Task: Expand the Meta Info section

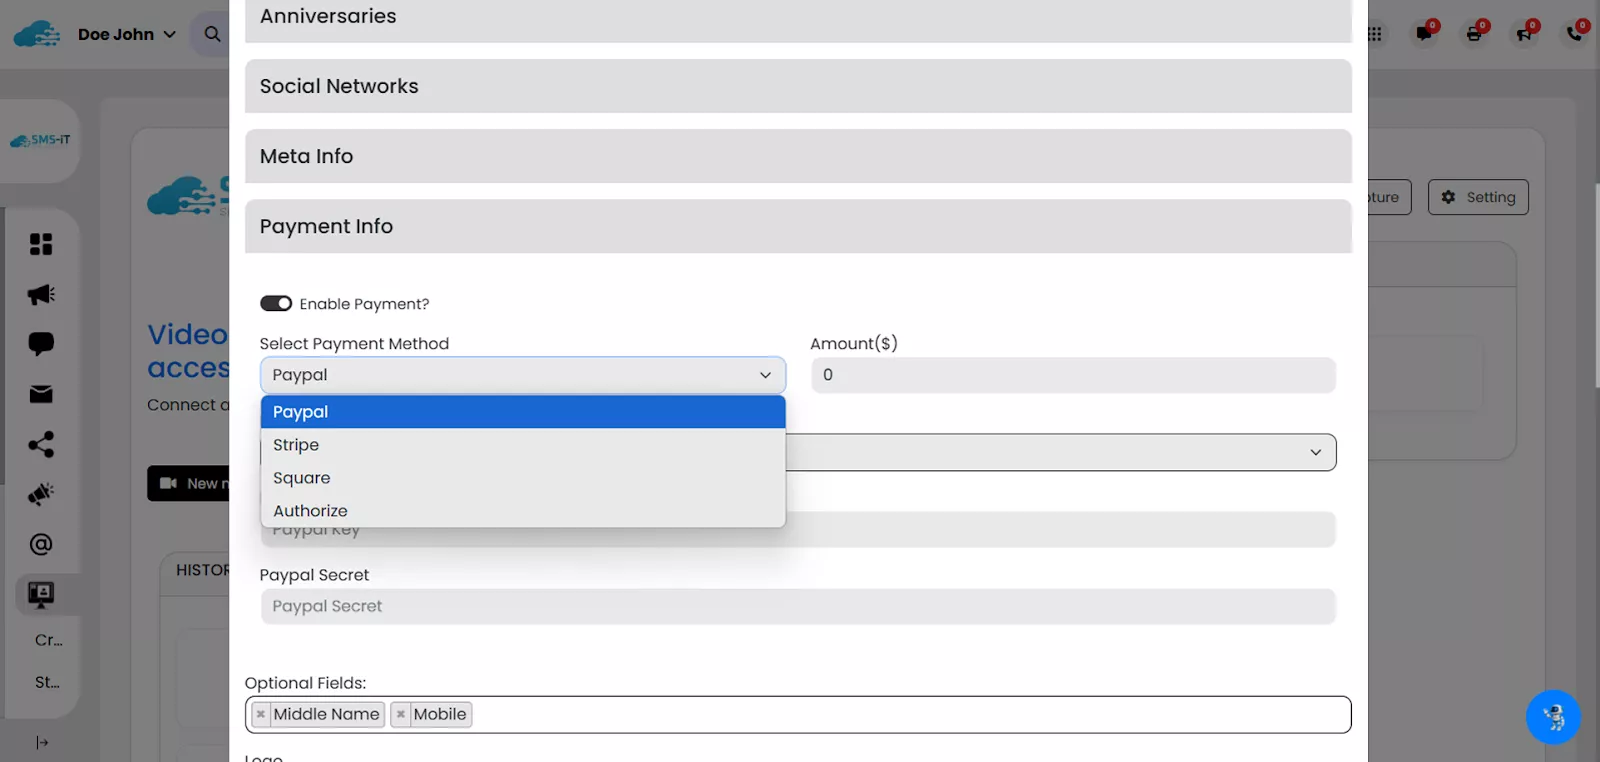Action: pyautogui.click(x=797, y=156)
